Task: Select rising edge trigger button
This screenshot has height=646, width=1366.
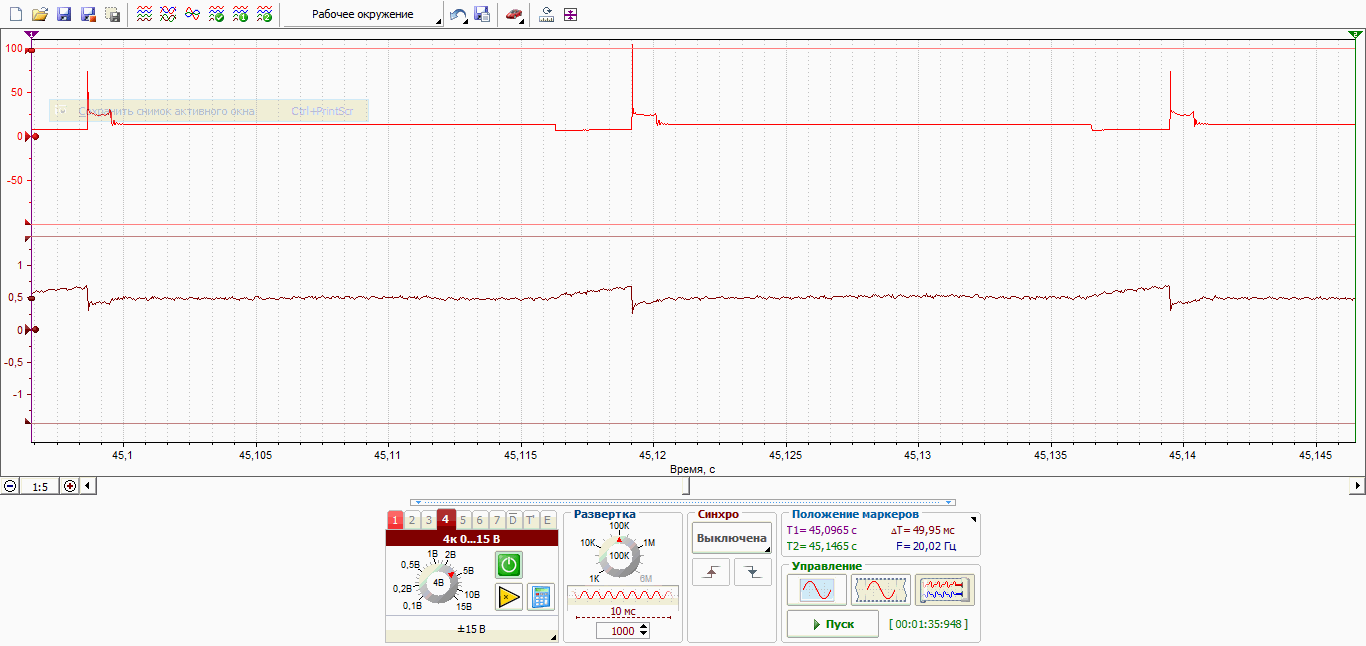Action: pos(711,572)
